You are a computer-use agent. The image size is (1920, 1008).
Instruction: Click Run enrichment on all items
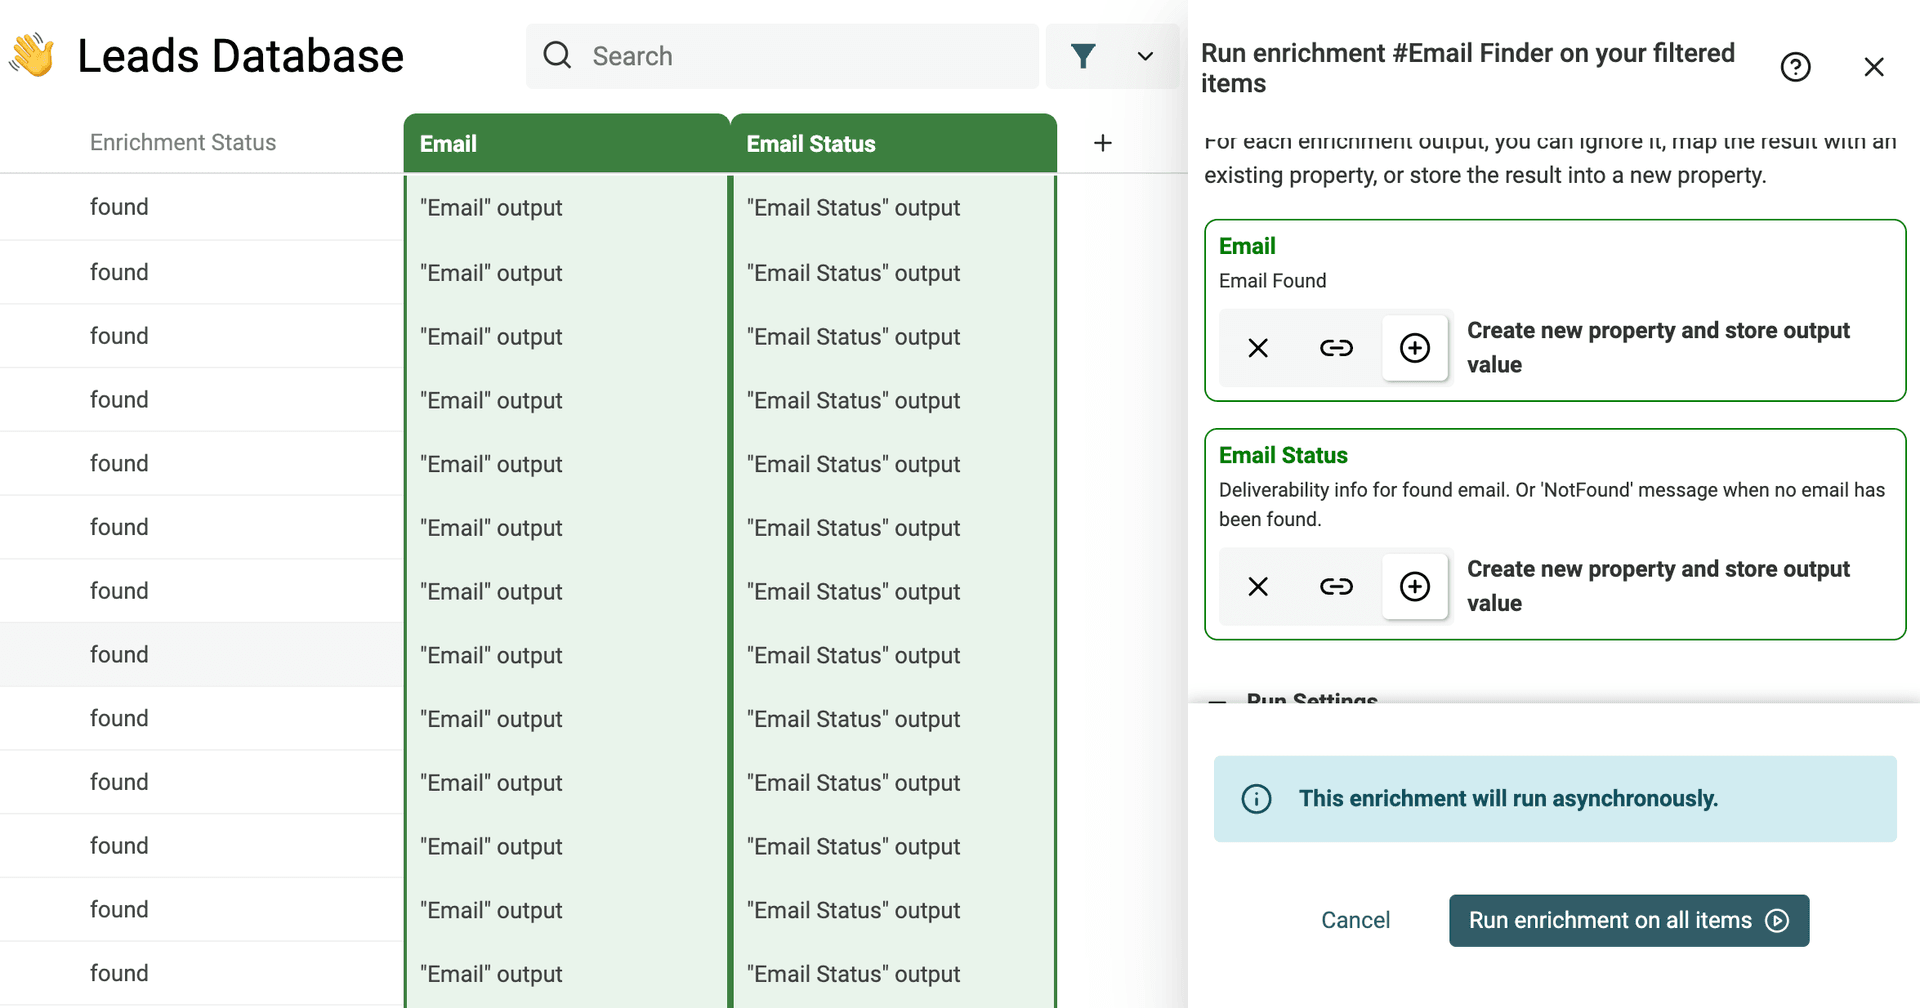tap(1628, 920)
